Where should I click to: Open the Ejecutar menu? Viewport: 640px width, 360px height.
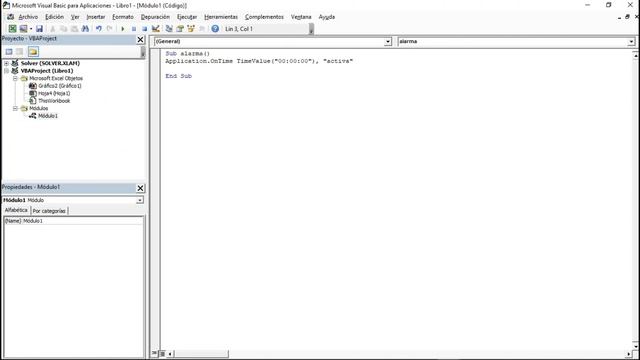tap(187, 17)
